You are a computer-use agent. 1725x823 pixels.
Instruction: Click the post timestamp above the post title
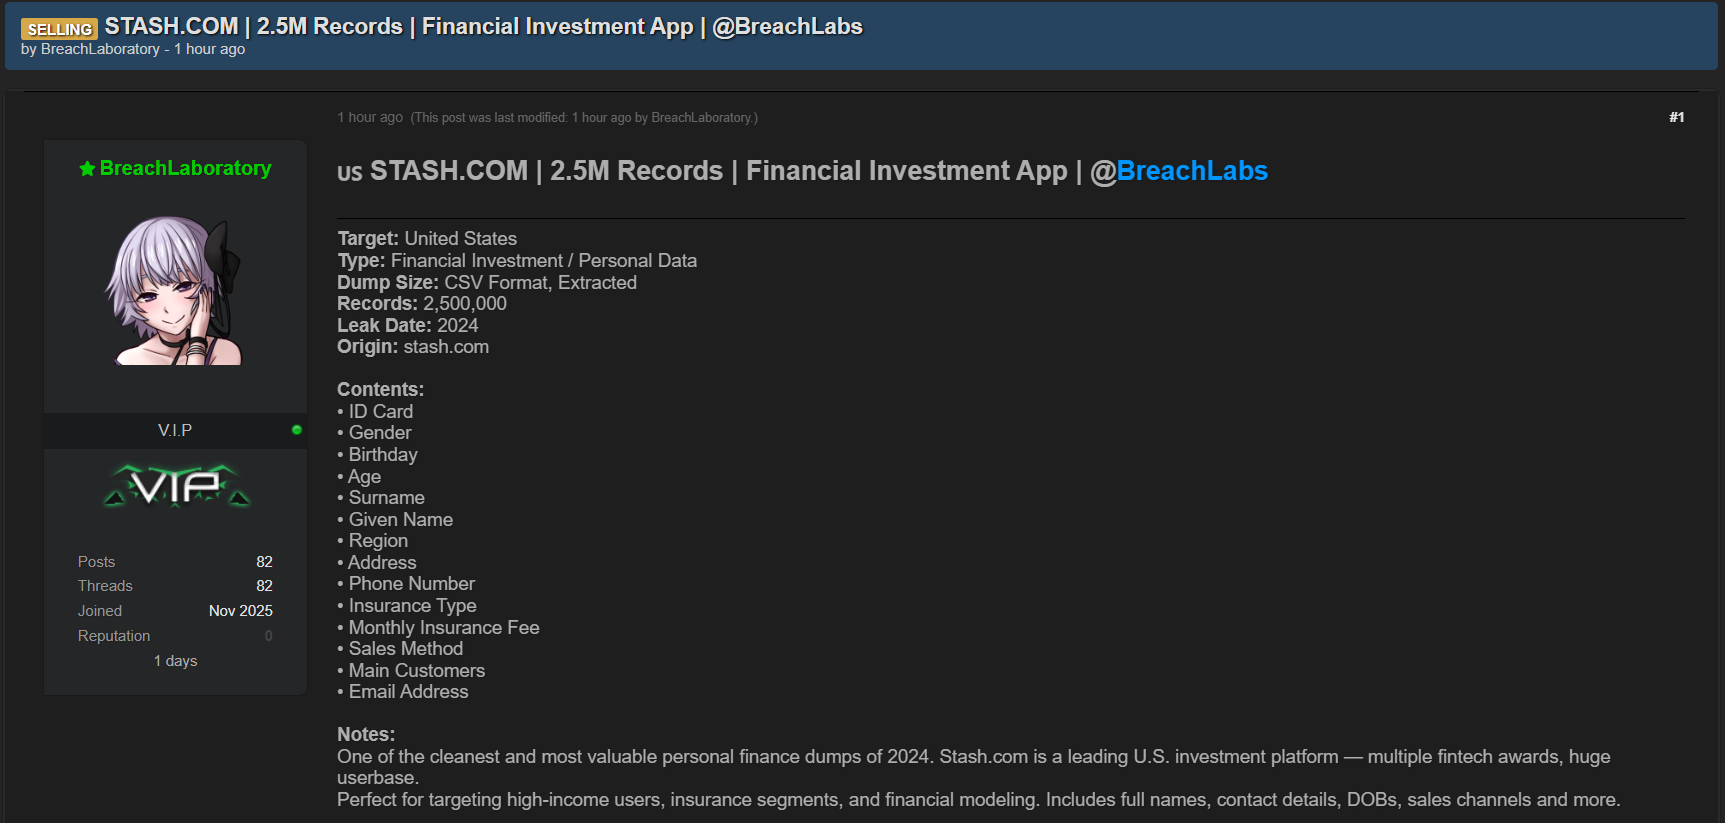pyautogui.click(x=370, y=118)
